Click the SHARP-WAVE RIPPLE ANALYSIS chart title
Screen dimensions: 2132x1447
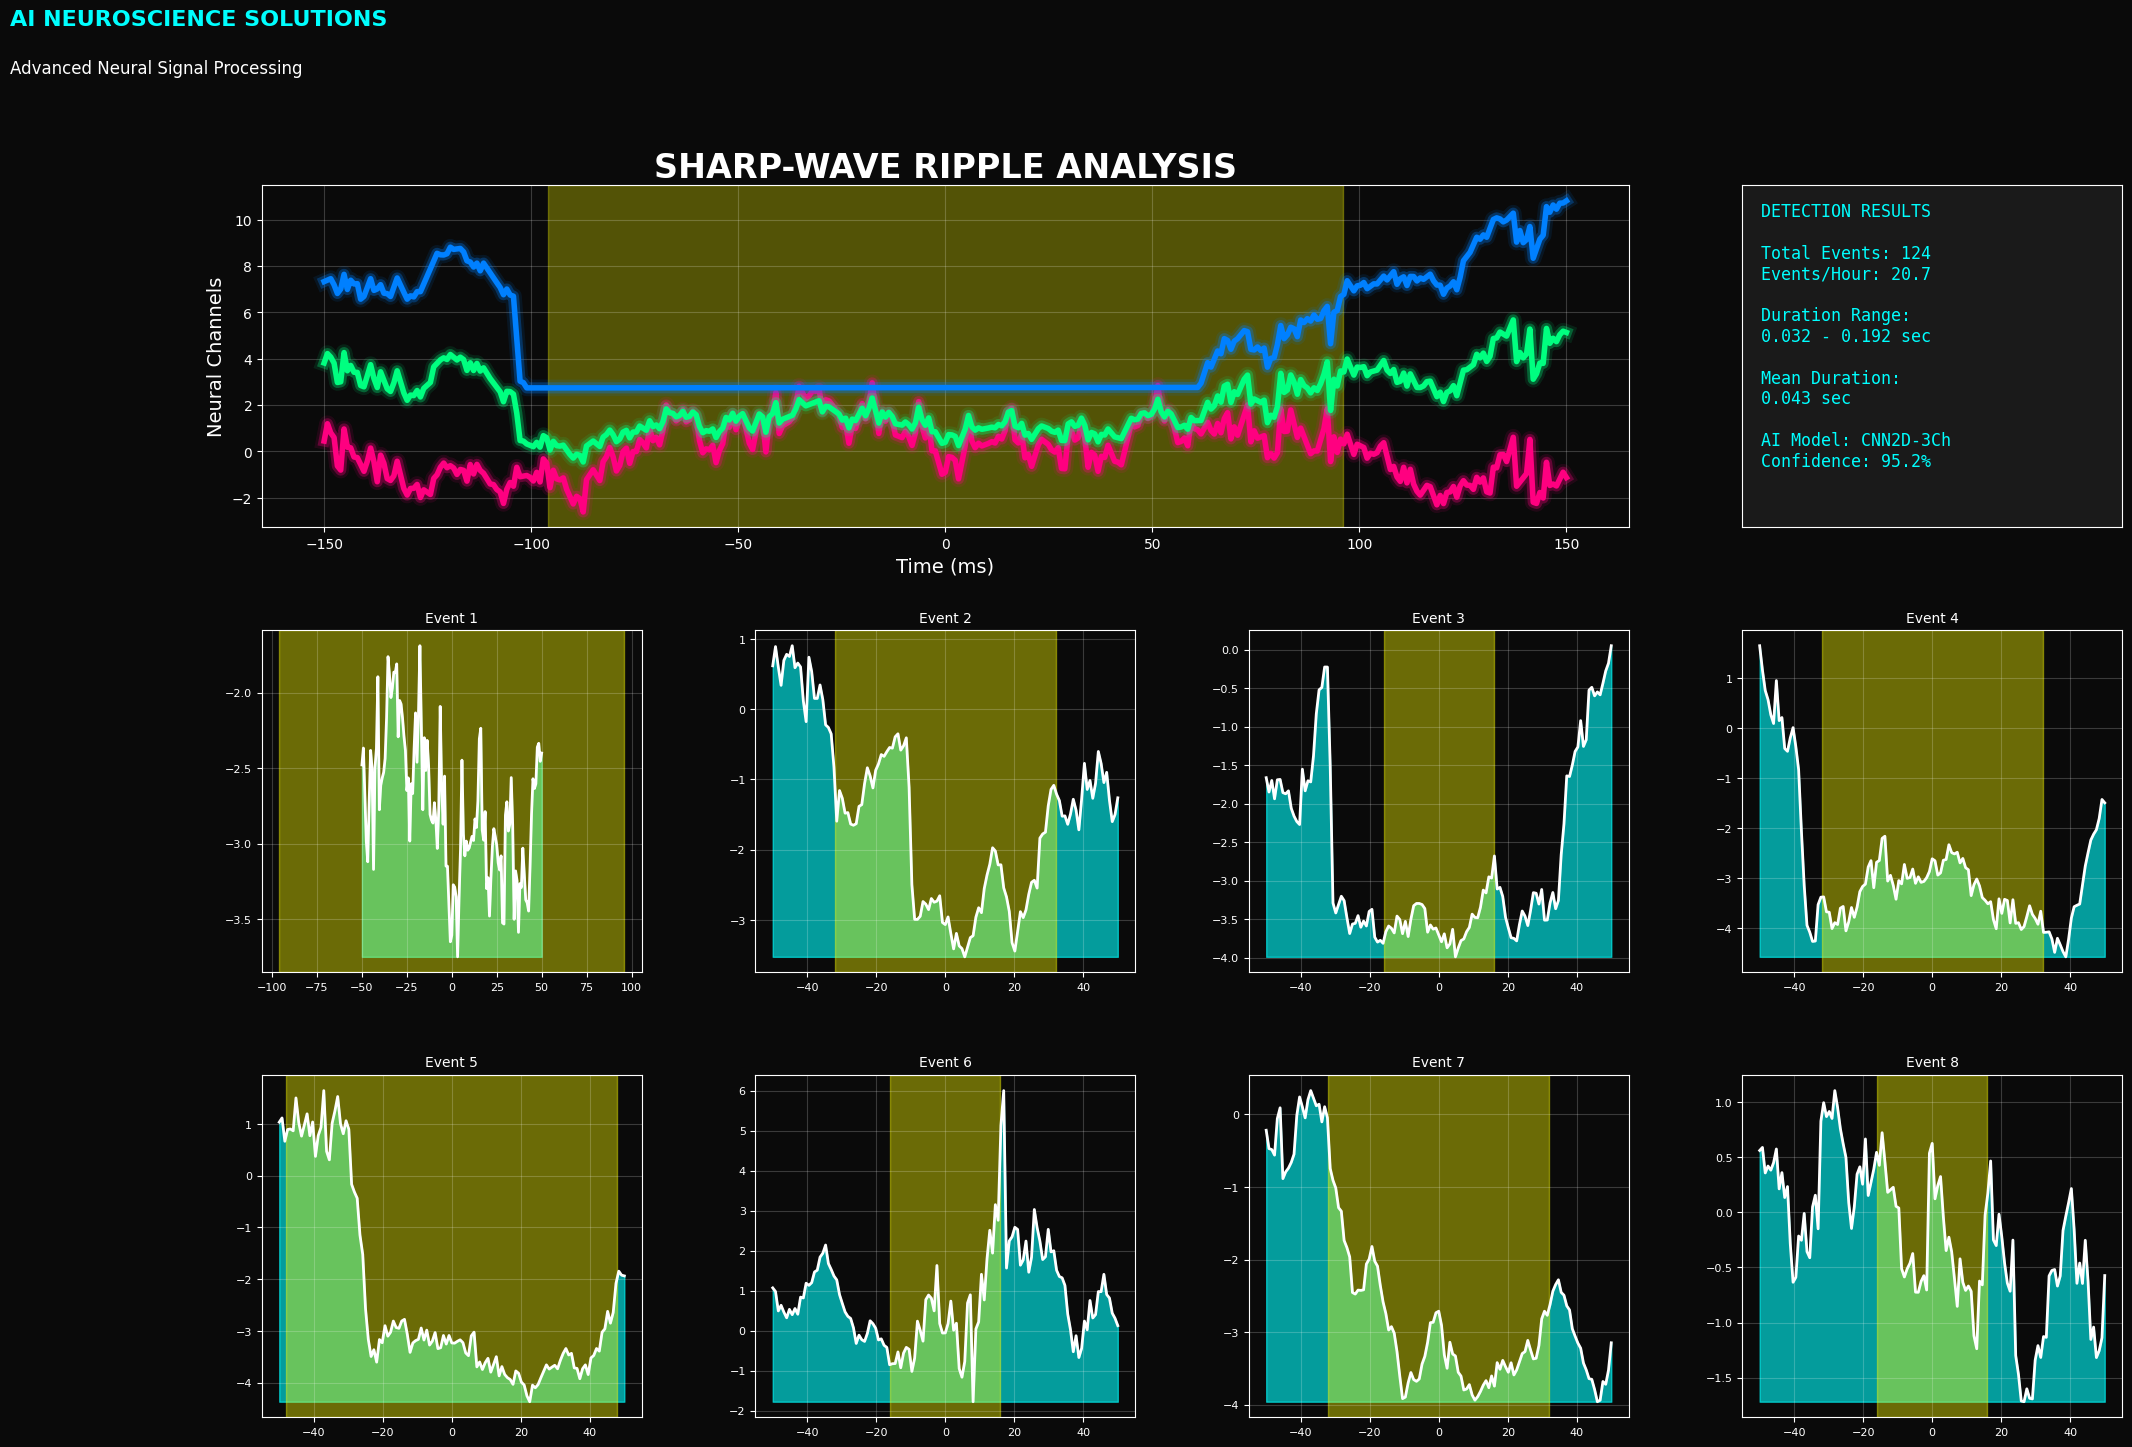point(944,167)
